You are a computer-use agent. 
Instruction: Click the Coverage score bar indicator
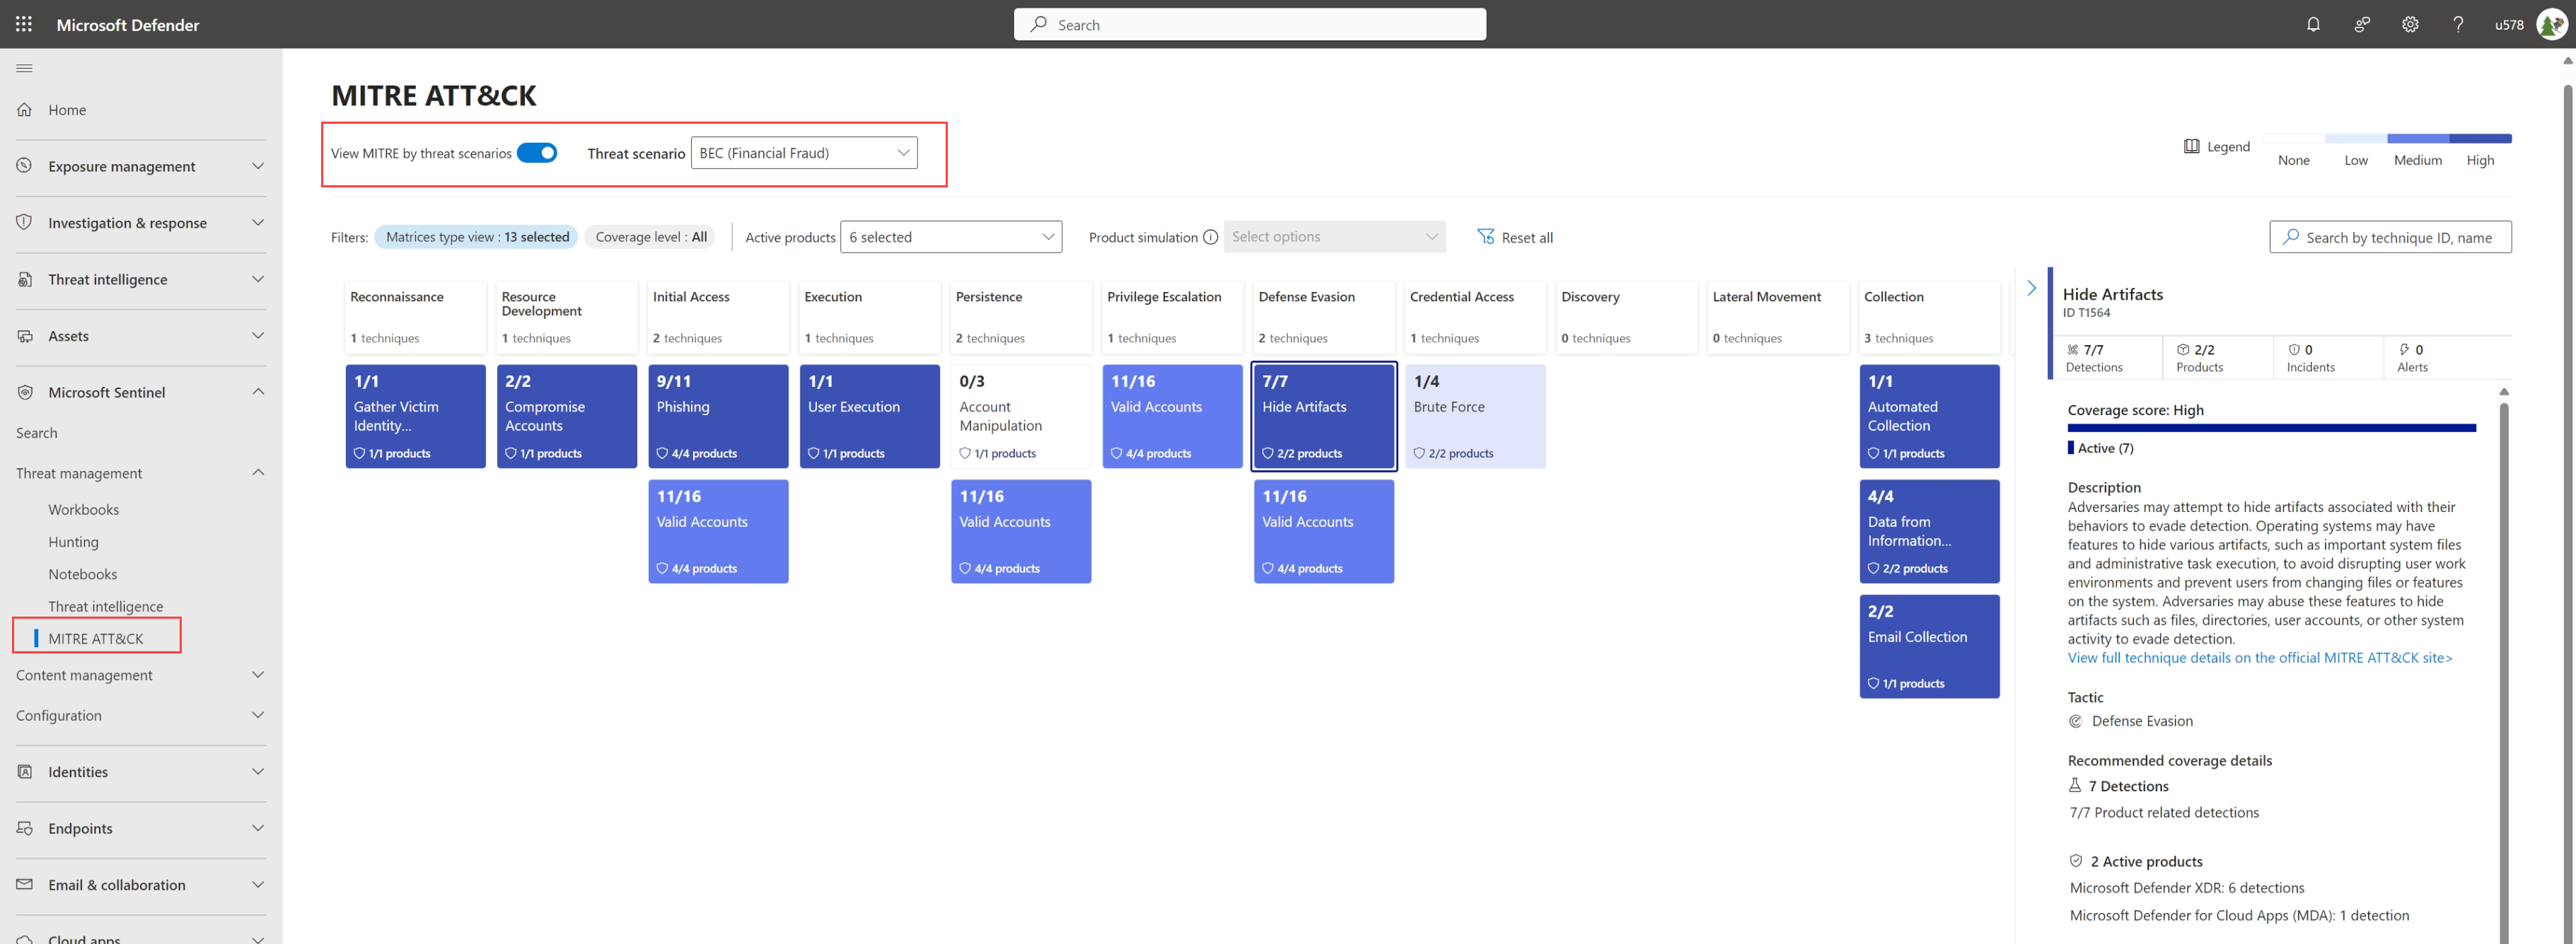tap(2270, 427)
